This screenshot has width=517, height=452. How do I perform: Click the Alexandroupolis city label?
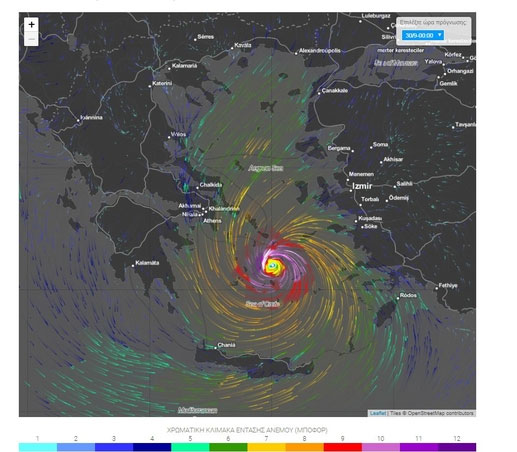(x=320, y=51)
